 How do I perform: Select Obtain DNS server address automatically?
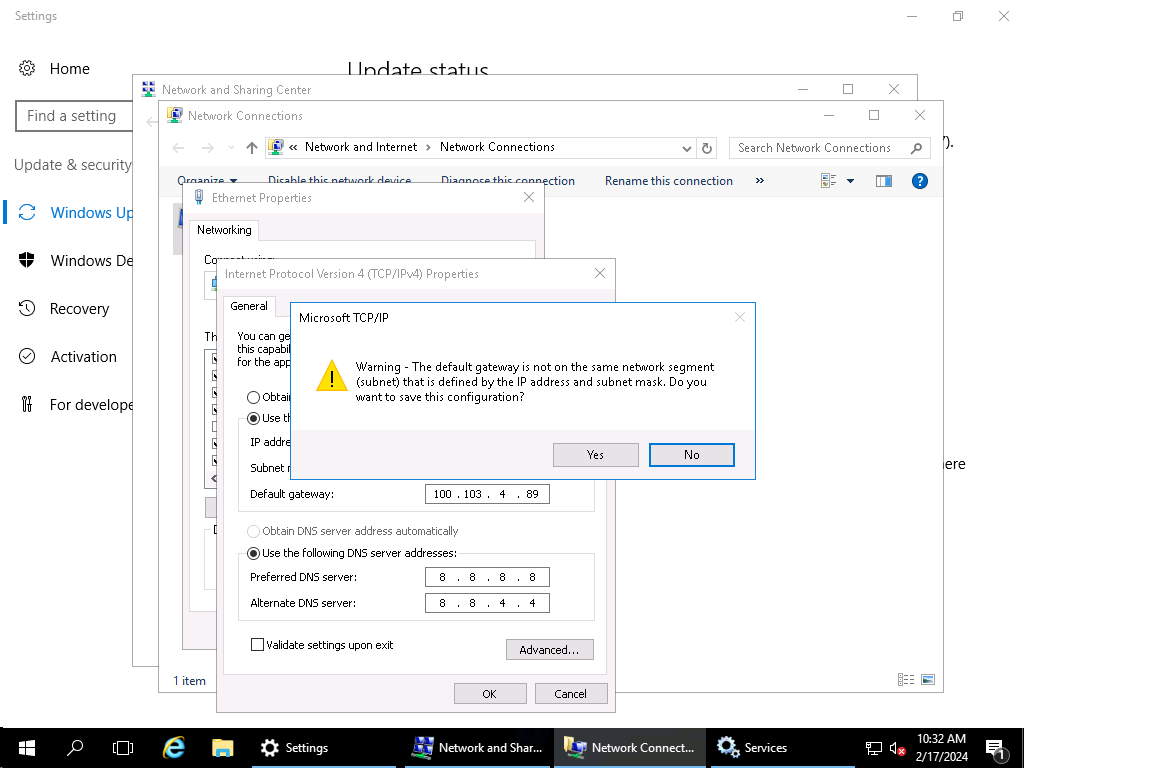[253, 531]
